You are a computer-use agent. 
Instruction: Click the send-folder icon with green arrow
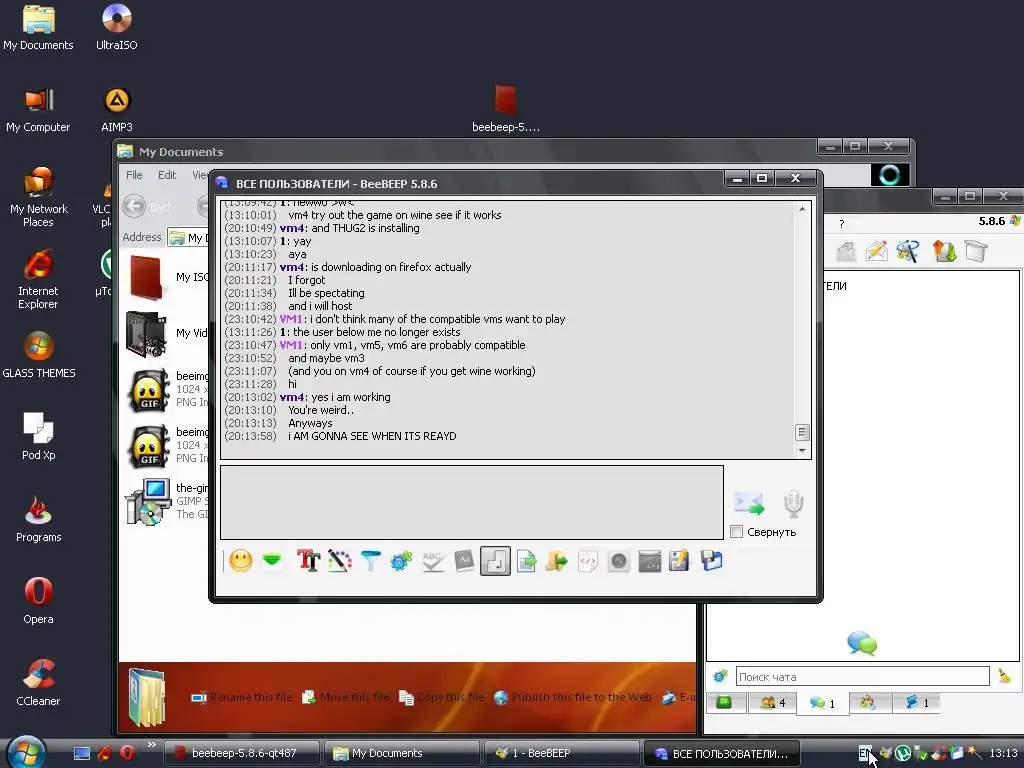click(556, 561)
